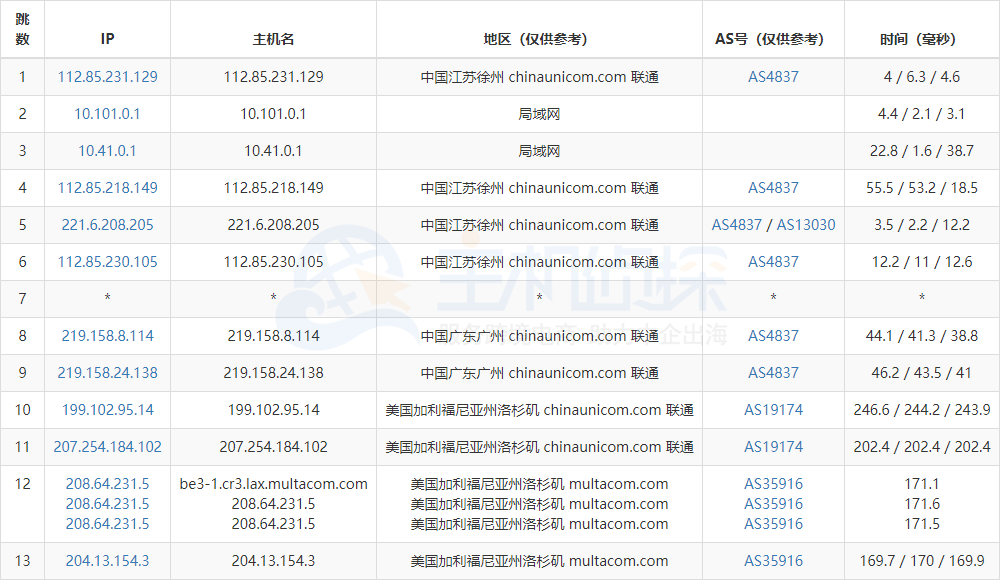This screenshot has width=1001, height=580.
Task: Open the AS35916 link in hop 13
Action: pos(773,560)
